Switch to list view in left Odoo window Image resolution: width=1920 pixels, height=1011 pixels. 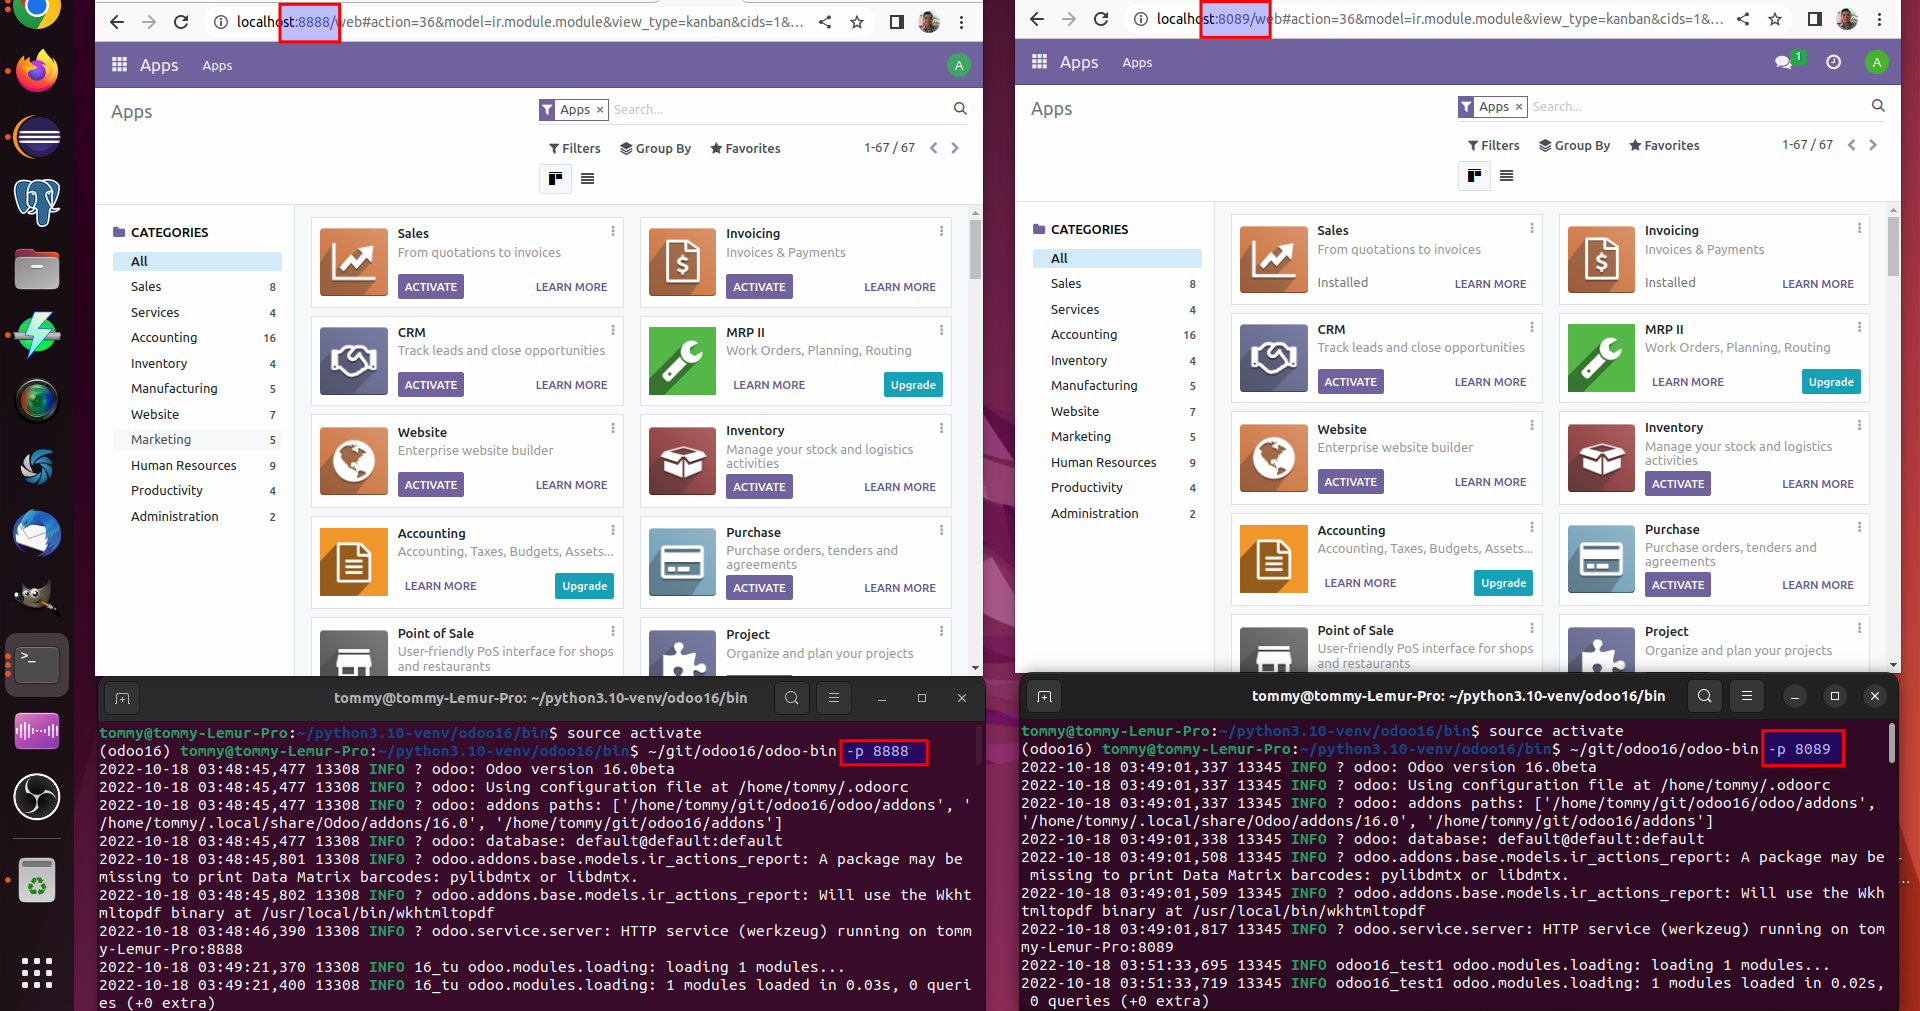point(587,179)
